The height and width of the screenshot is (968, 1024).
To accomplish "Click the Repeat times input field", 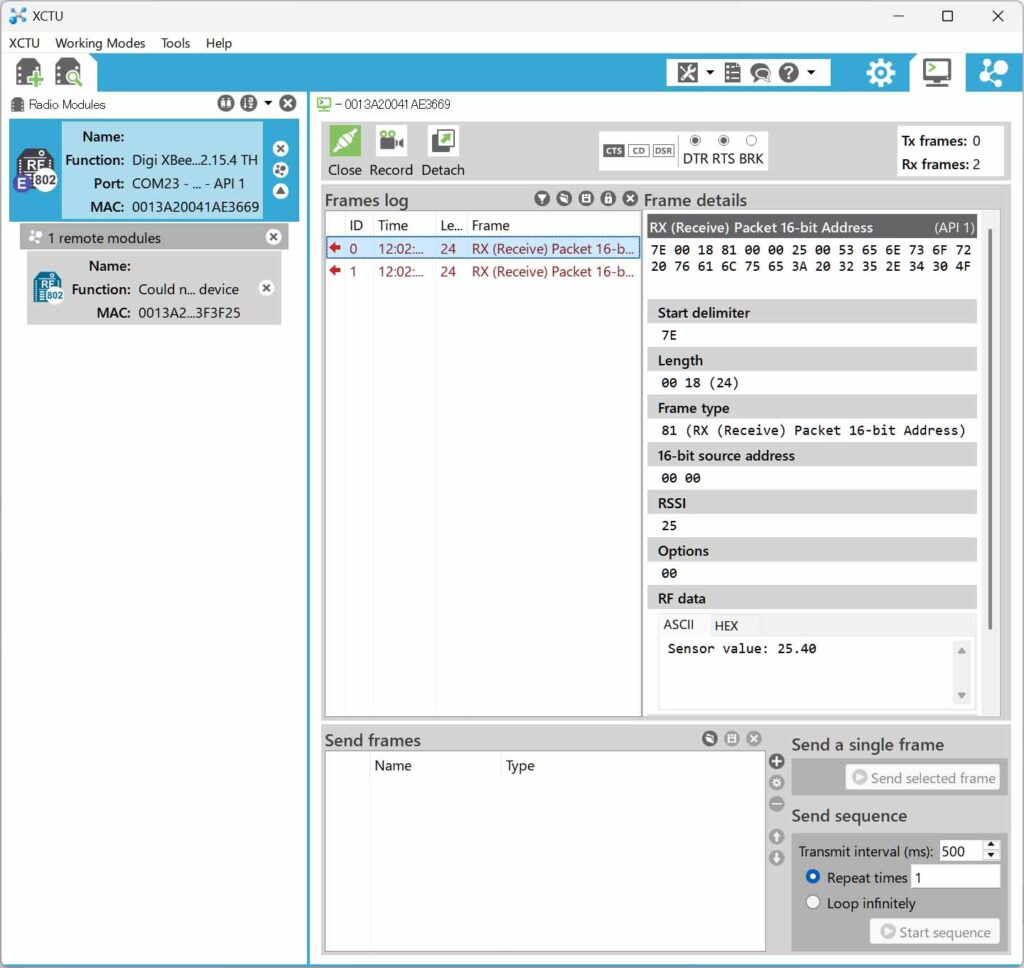I will coord(955,877).
